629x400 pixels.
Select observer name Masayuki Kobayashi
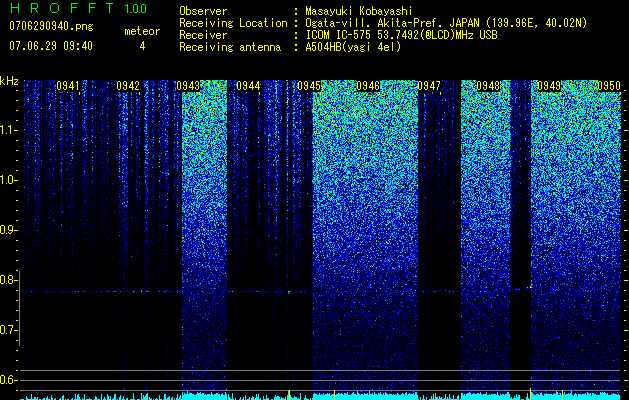tap(358, 11)
